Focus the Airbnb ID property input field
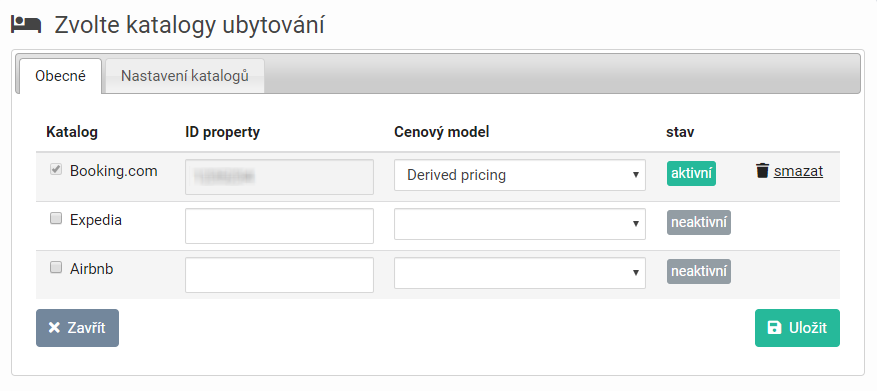This screenshot has height=391, width=877. tap(279, 275)
